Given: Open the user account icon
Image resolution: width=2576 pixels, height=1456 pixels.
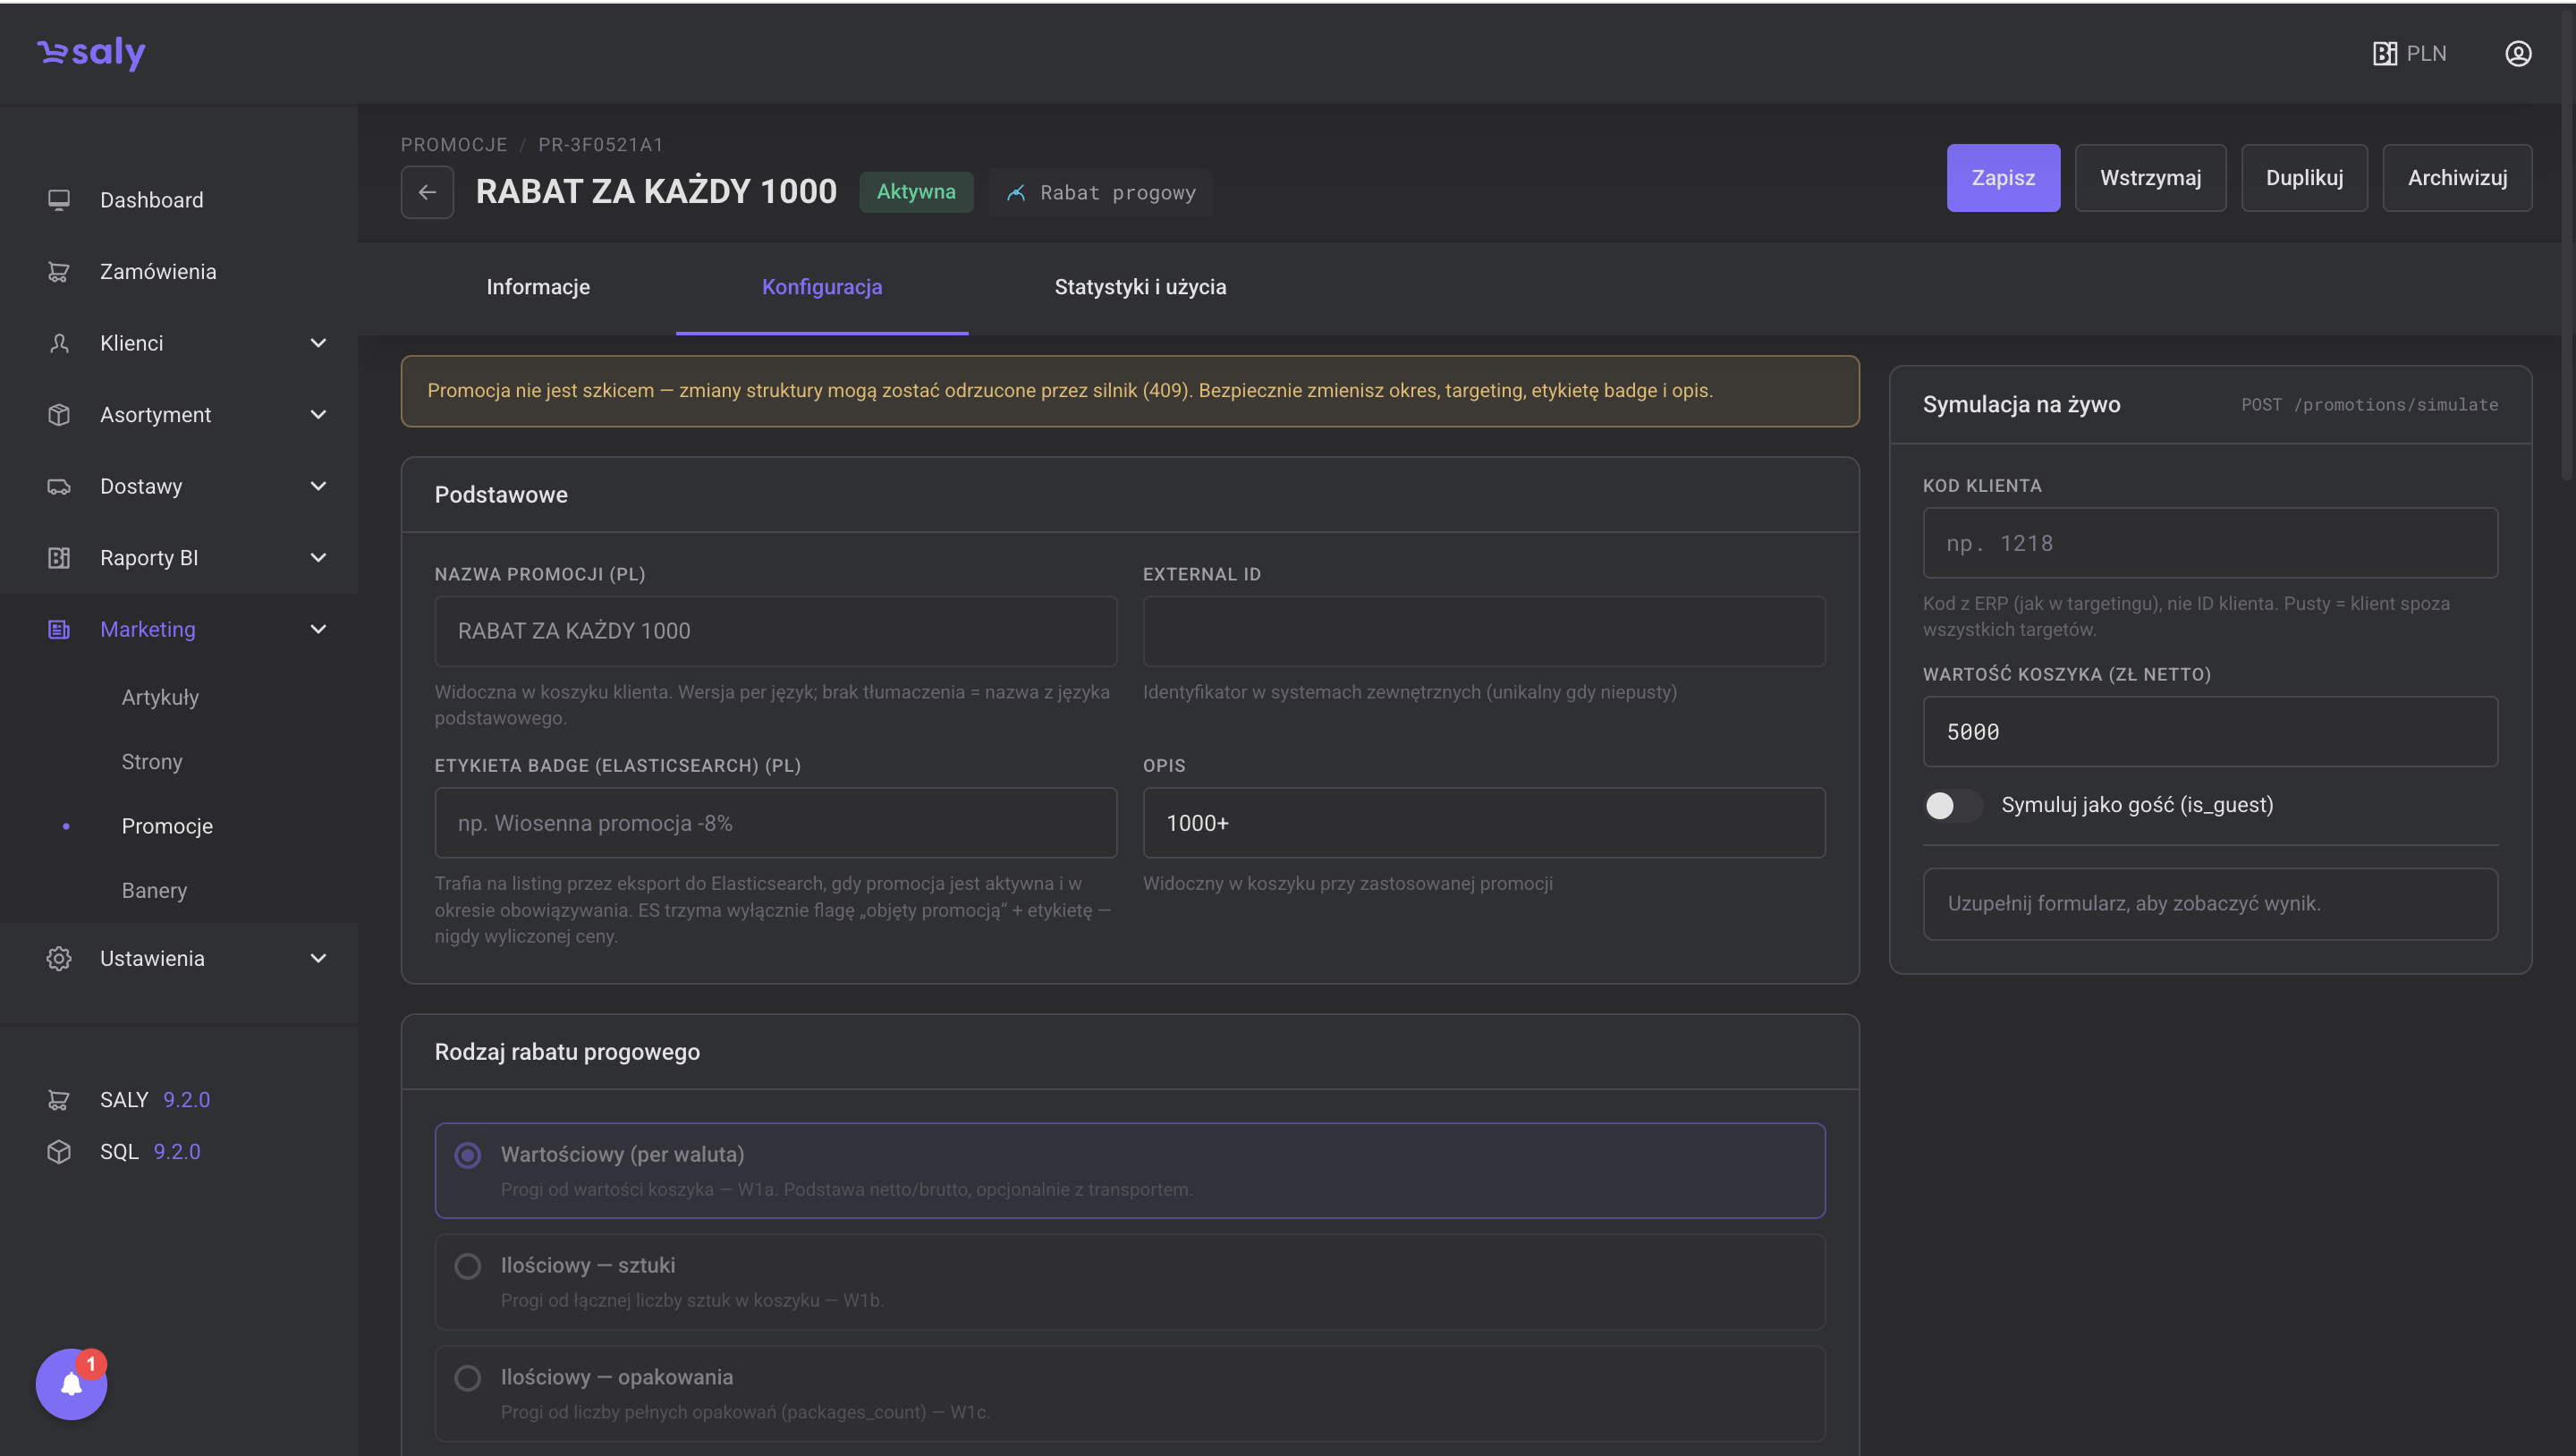Looking at the screenshot, I should (x=2517, y=53).
